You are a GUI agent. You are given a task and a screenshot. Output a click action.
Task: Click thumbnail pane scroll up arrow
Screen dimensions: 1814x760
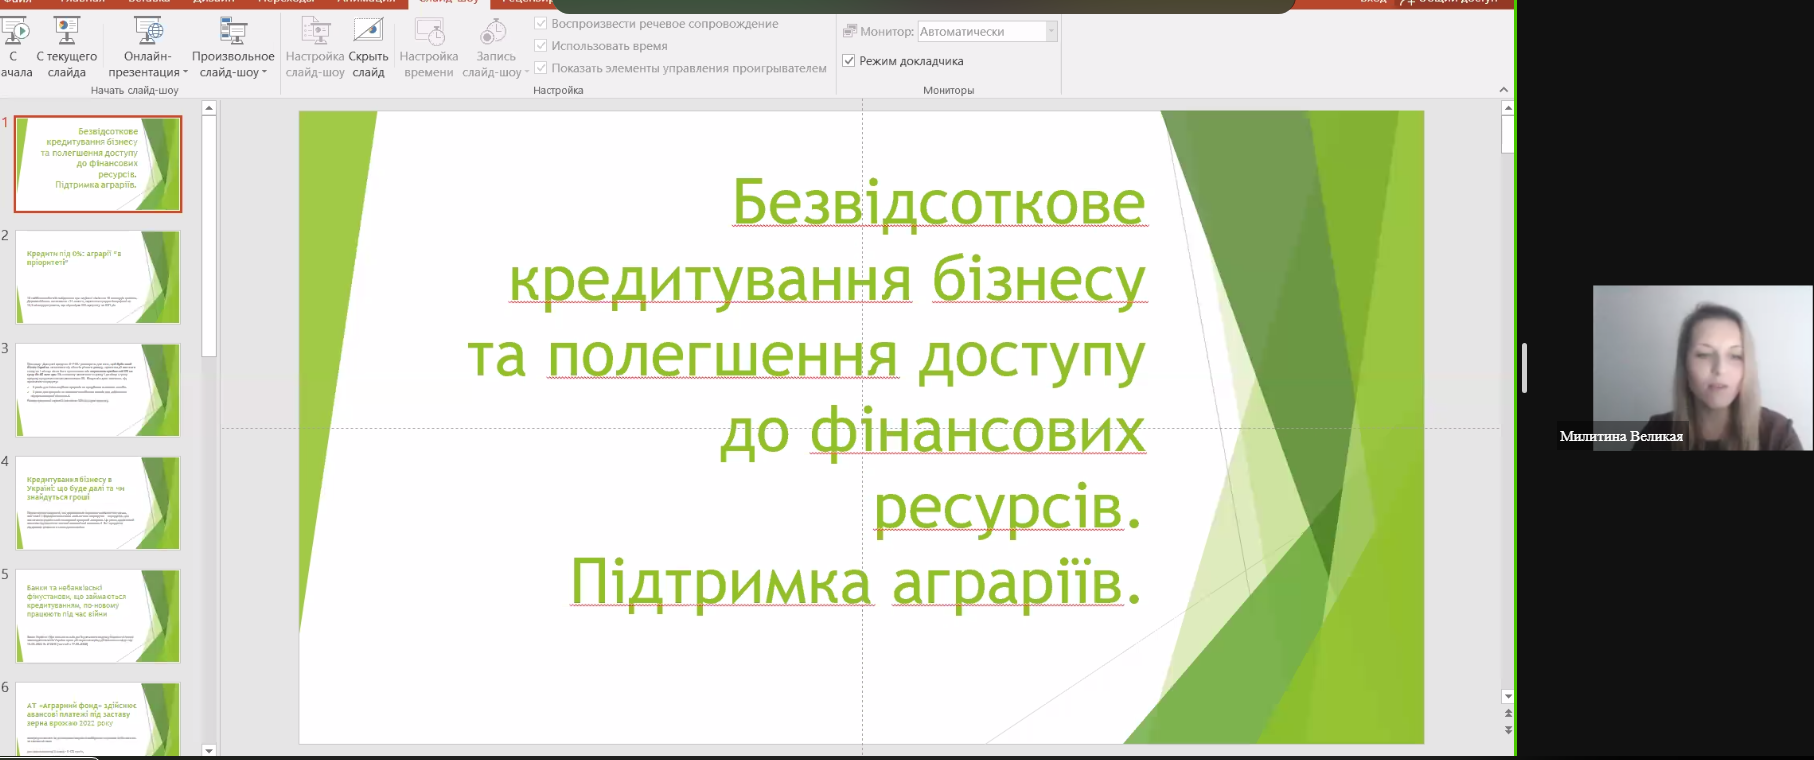tap(209, 108)
